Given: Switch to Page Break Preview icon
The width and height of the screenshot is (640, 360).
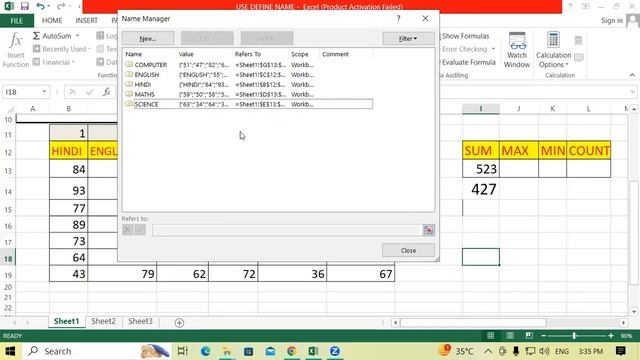Looking at the screenshot, I should 529,336.
